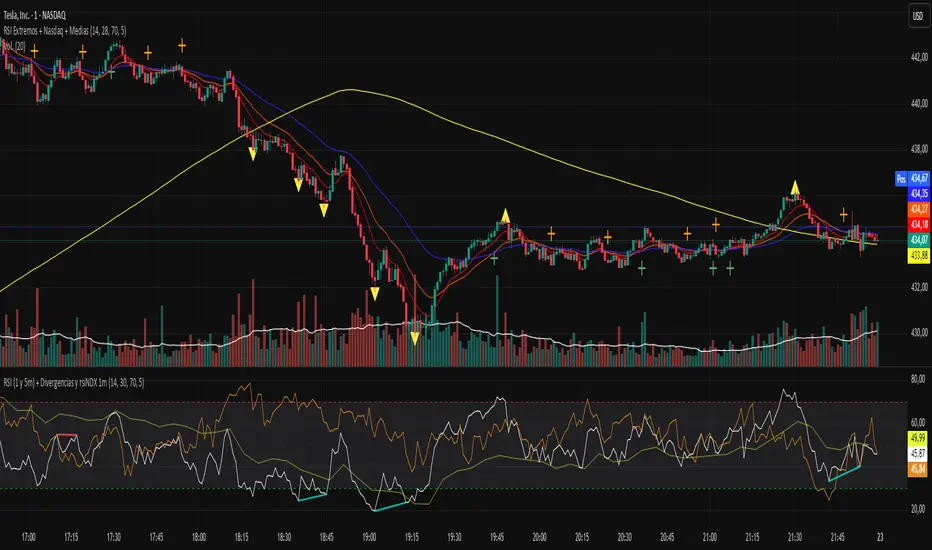
Task: Select the yellow up-triangle signal above 19:45
Action: pos(505,215)
